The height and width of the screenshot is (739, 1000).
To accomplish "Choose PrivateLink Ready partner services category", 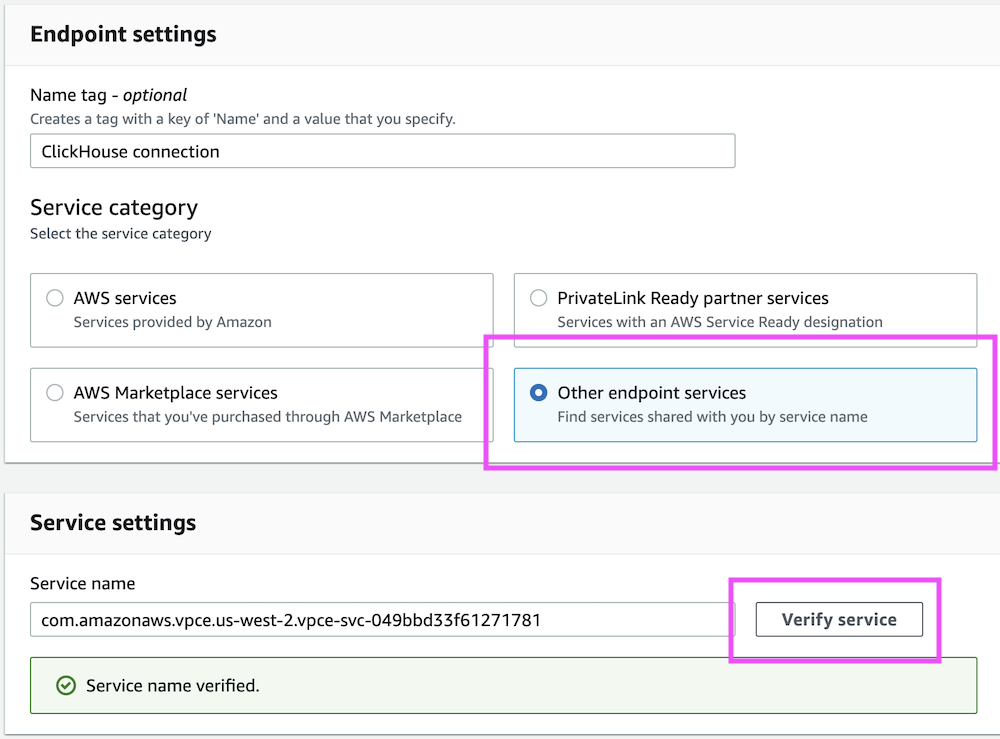I will point(538,297).
